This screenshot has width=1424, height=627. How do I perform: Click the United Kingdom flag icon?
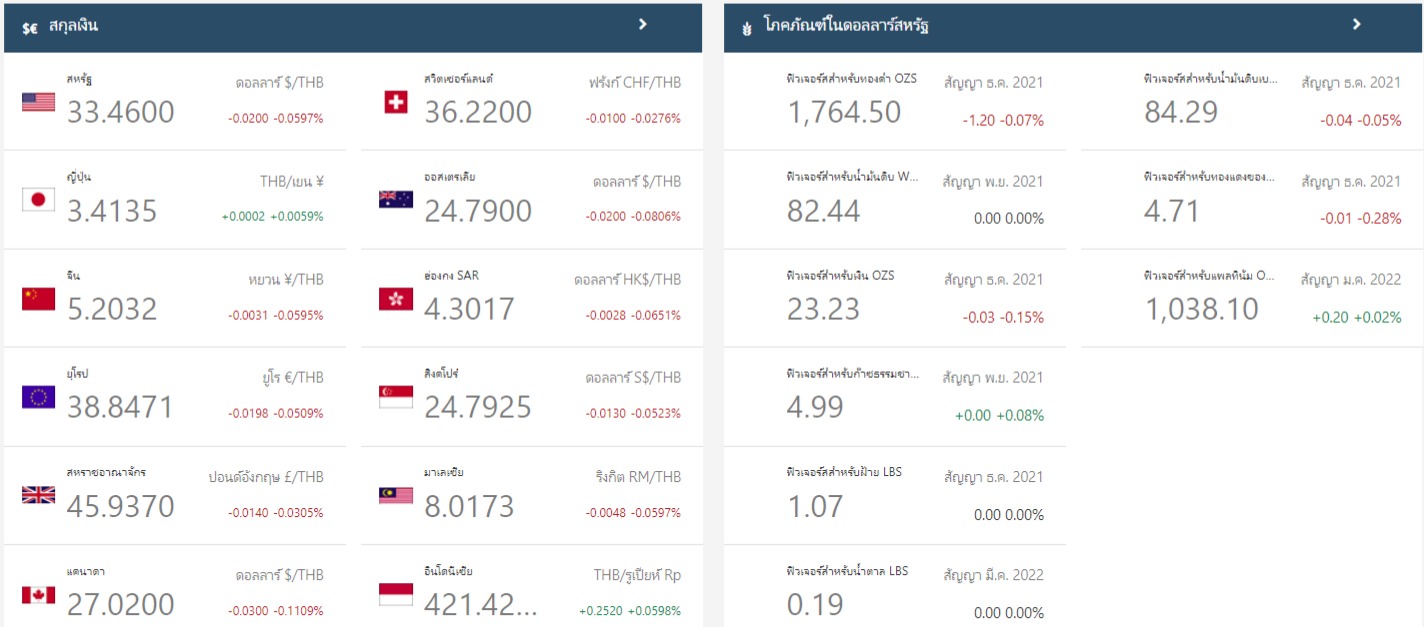(x=38, y=495)
